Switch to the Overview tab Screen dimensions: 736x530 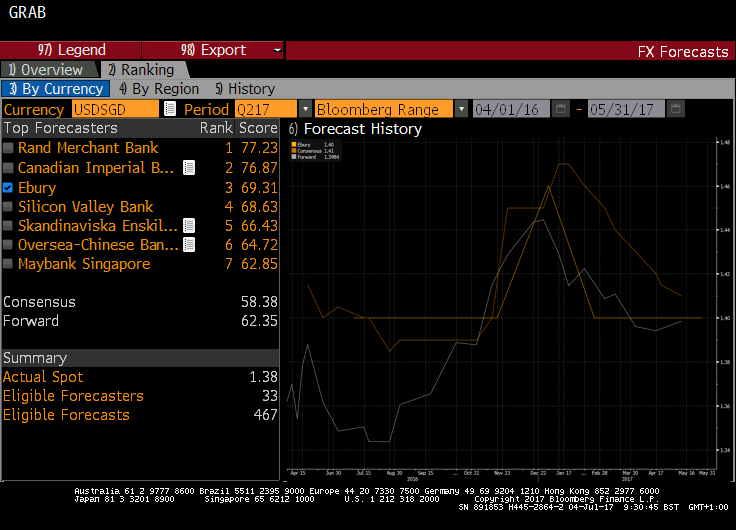pos(50,69)
